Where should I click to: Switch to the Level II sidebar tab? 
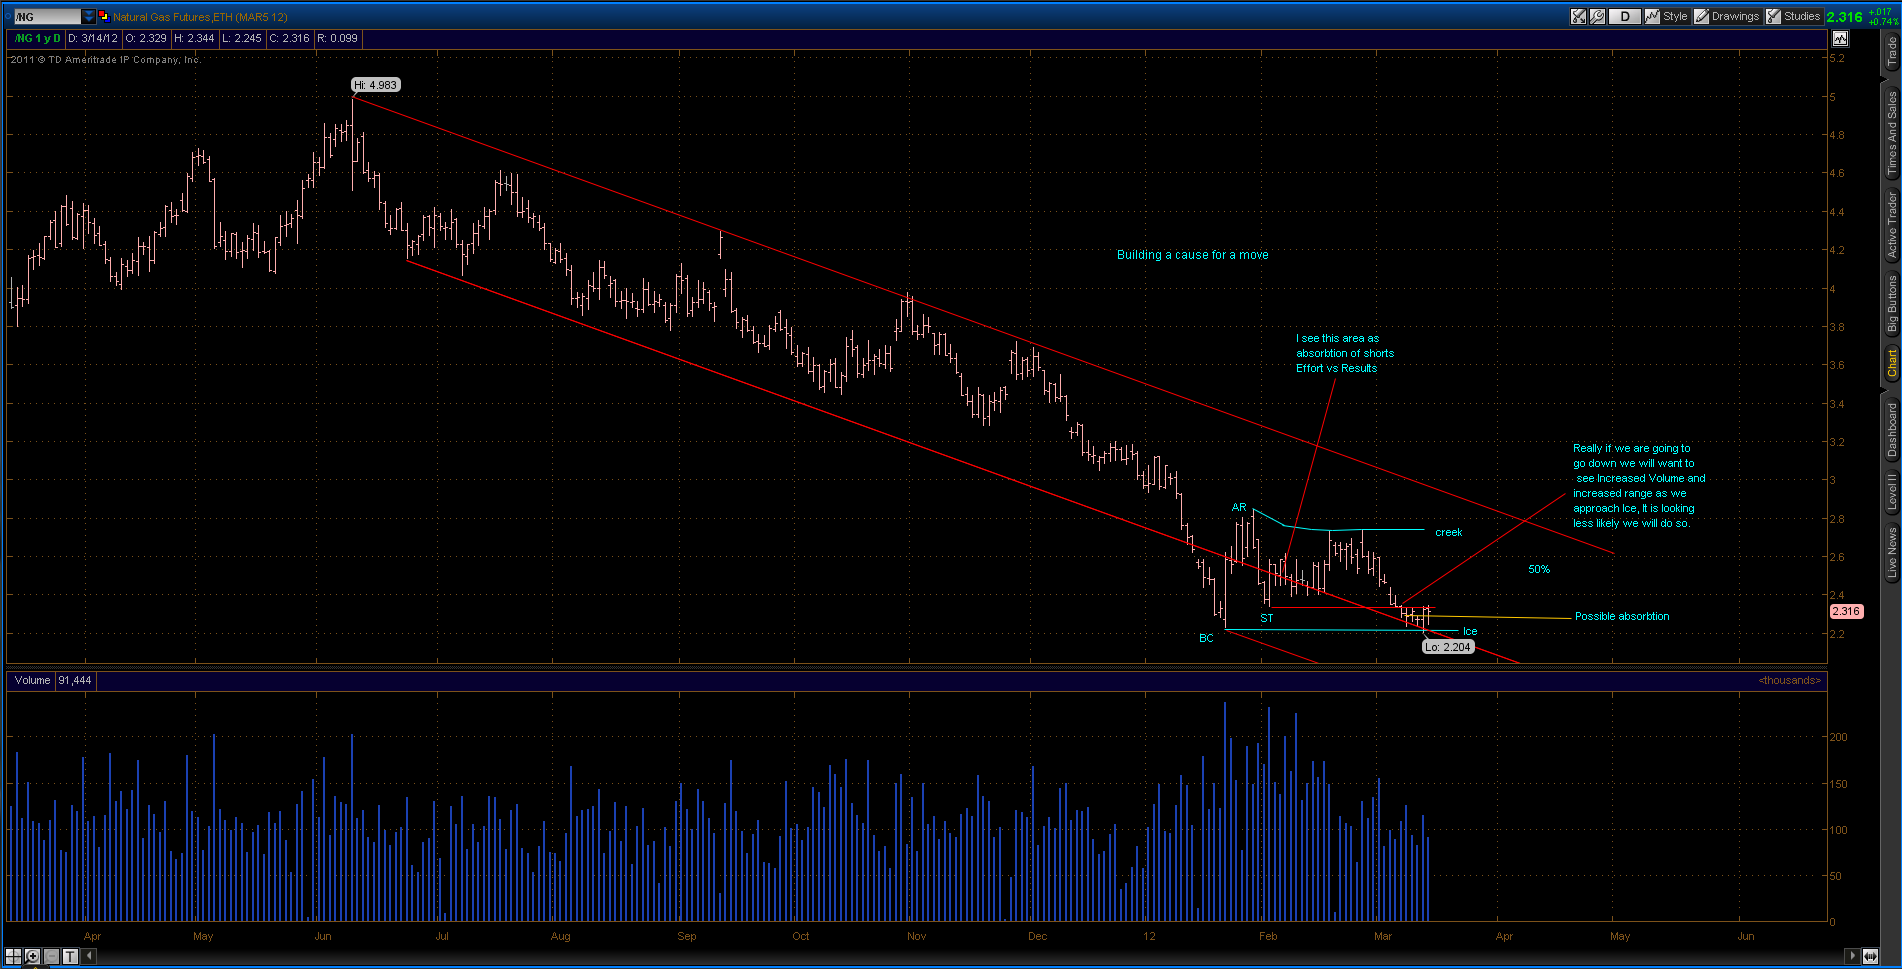[1892, 492]
